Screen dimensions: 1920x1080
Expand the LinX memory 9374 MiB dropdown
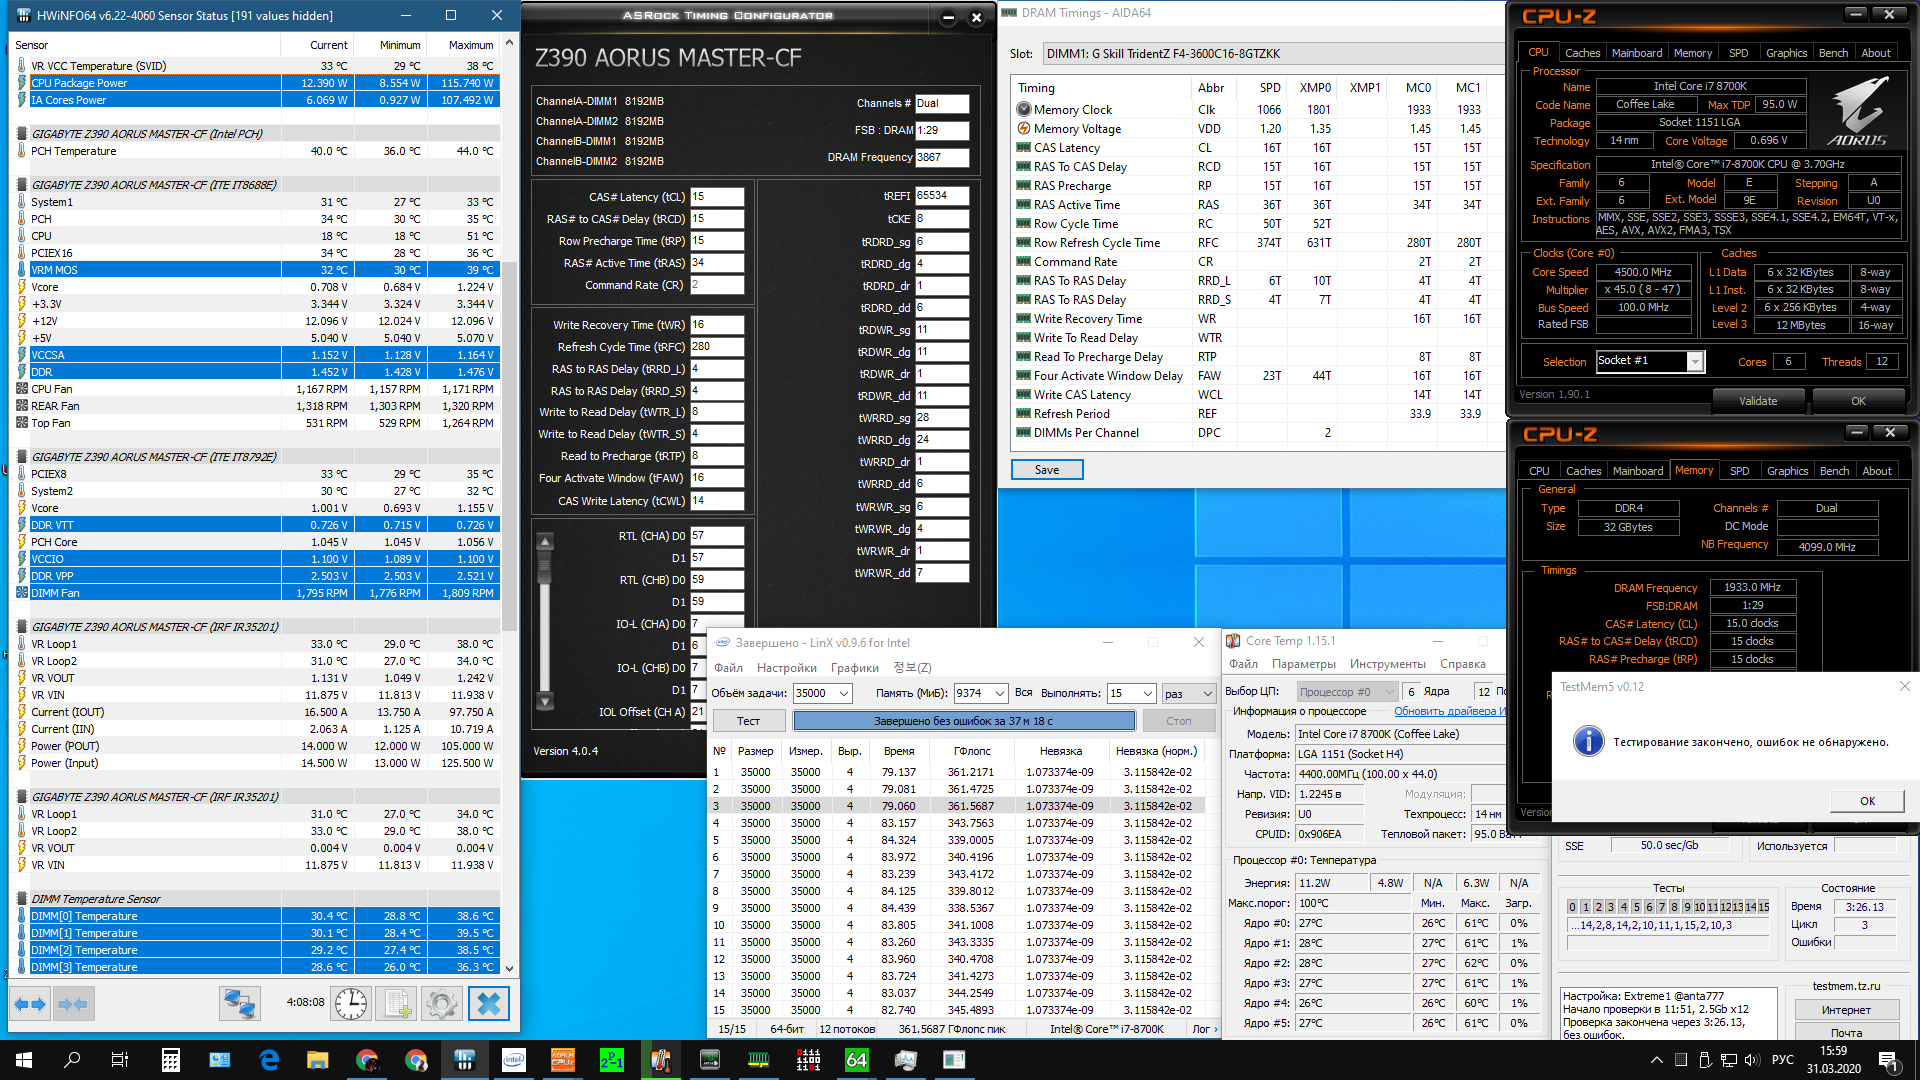999,693
